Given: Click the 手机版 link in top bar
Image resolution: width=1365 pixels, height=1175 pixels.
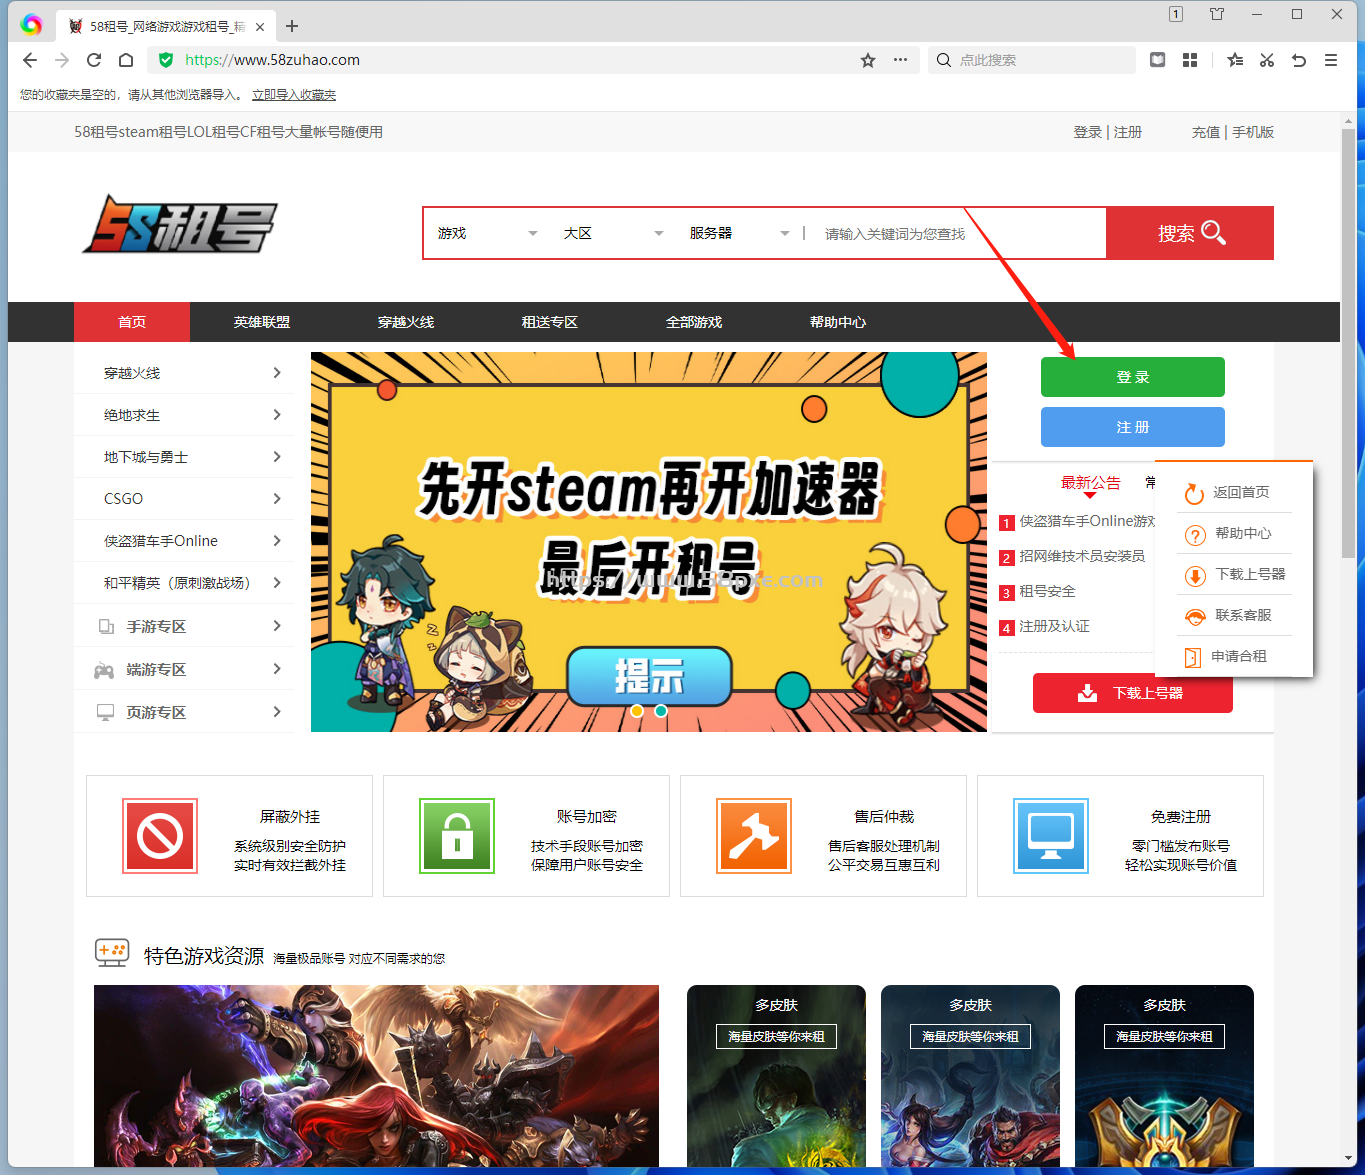Looking at the screenshot, I should (x=1253, y=132).
